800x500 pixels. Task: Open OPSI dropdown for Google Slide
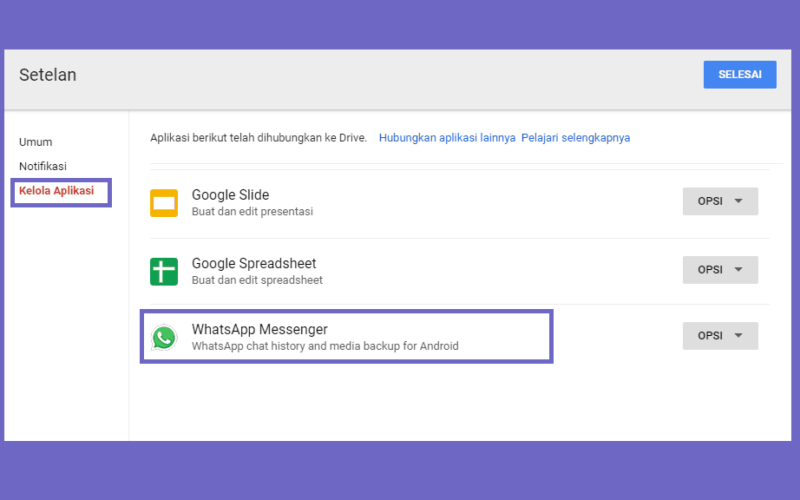(720, 201)
